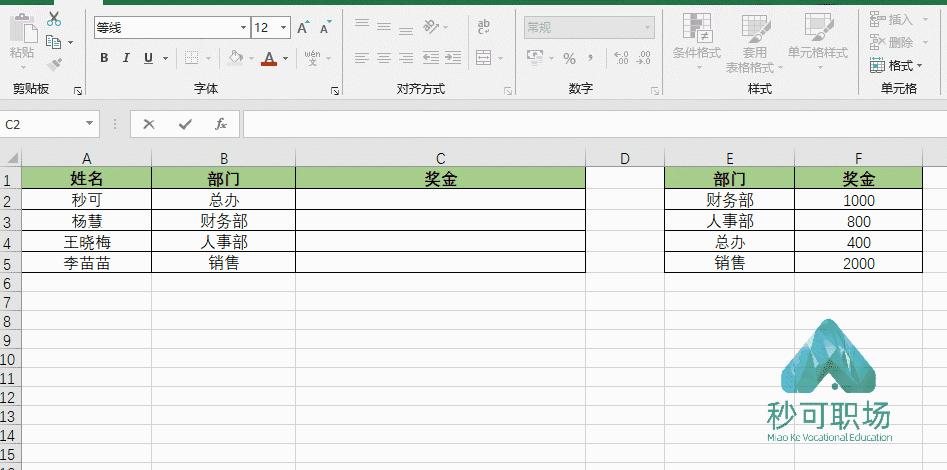Expand the 粘贴 paste options arrow
The width and height of the screenshot is (947, 470).
coord(22,66)
